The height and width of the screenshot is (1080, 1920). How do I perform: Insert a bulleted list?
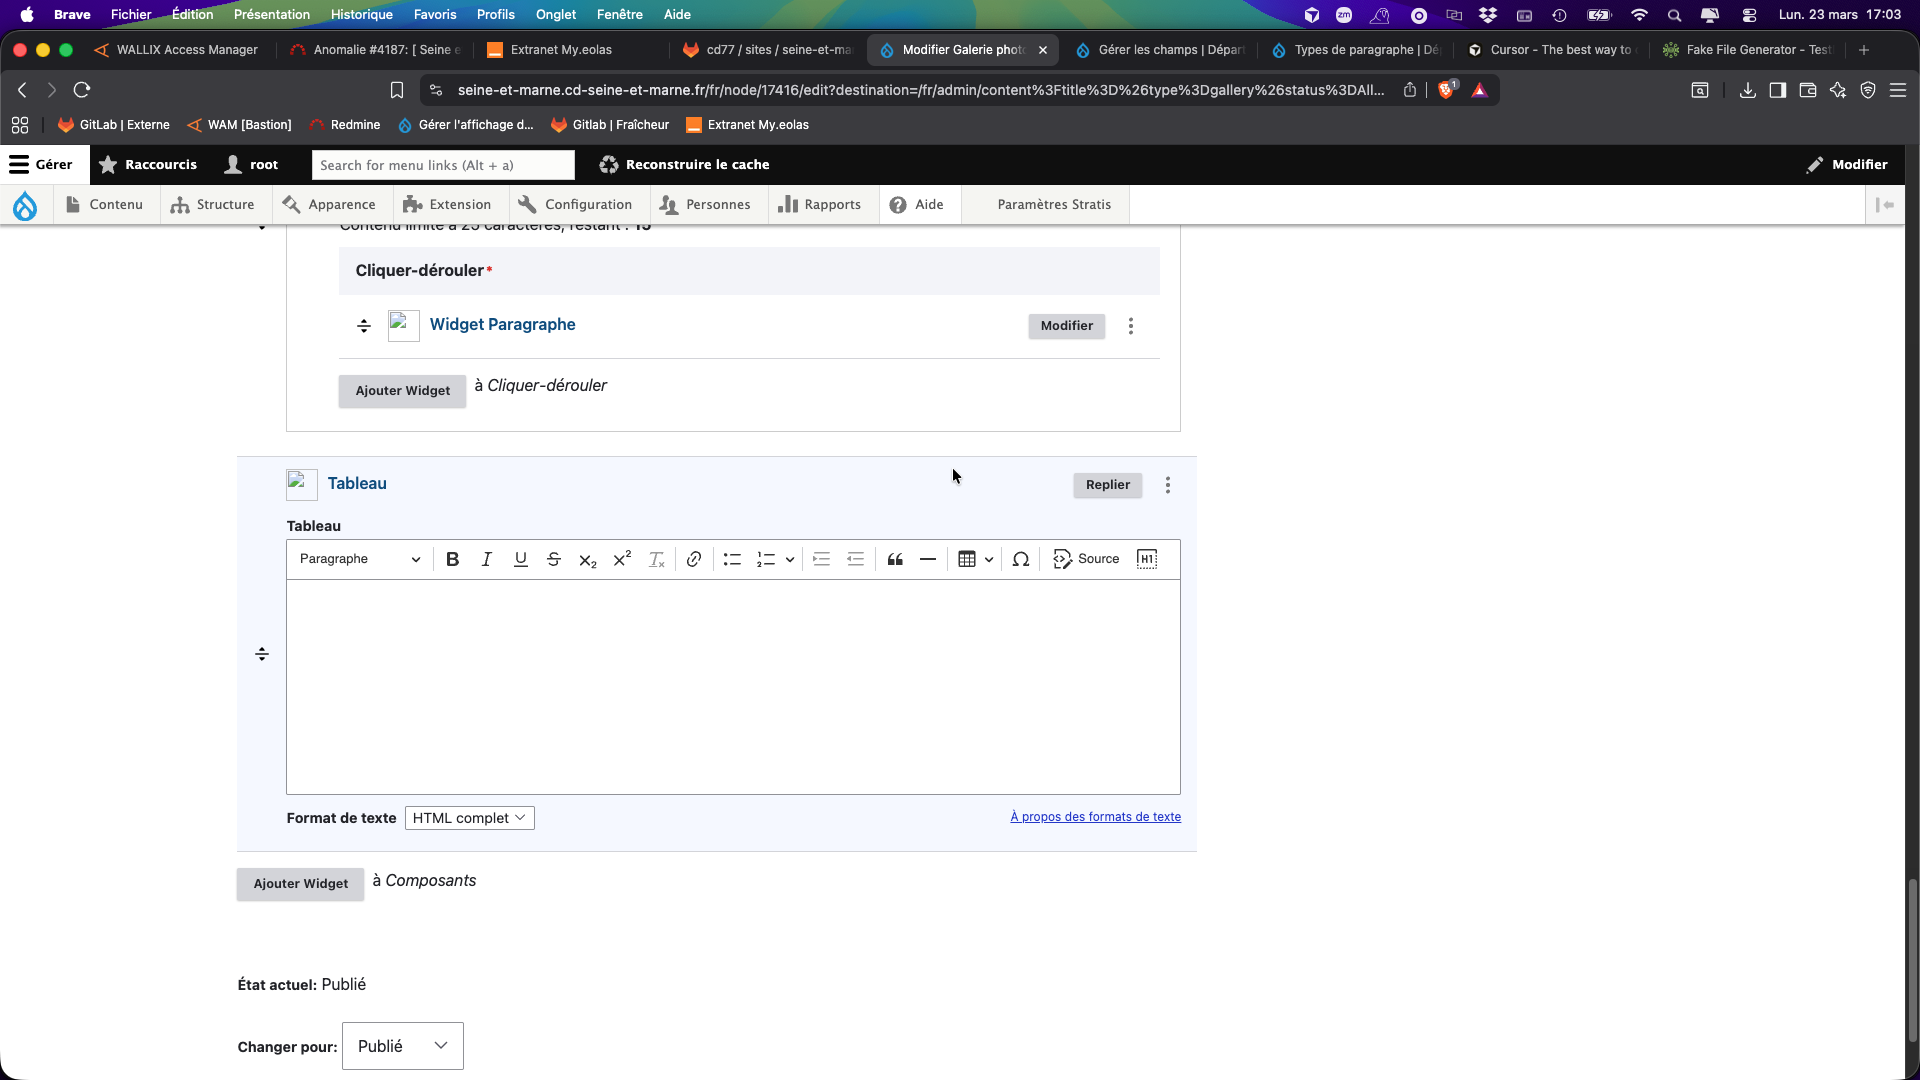[732, 560]
